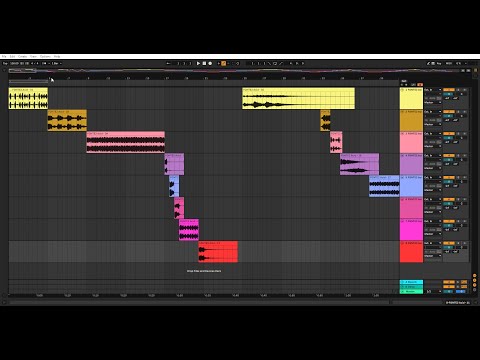Select the red audio clip on track 8
The width and height of the screenshot is (480, 360).
coord(218,252)
